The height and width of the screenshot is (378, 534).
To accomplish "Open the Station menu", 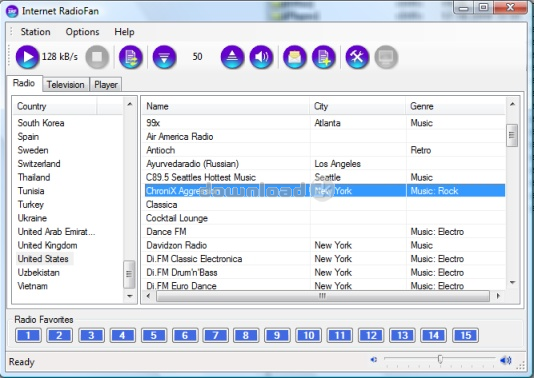I will click(35, 32).
